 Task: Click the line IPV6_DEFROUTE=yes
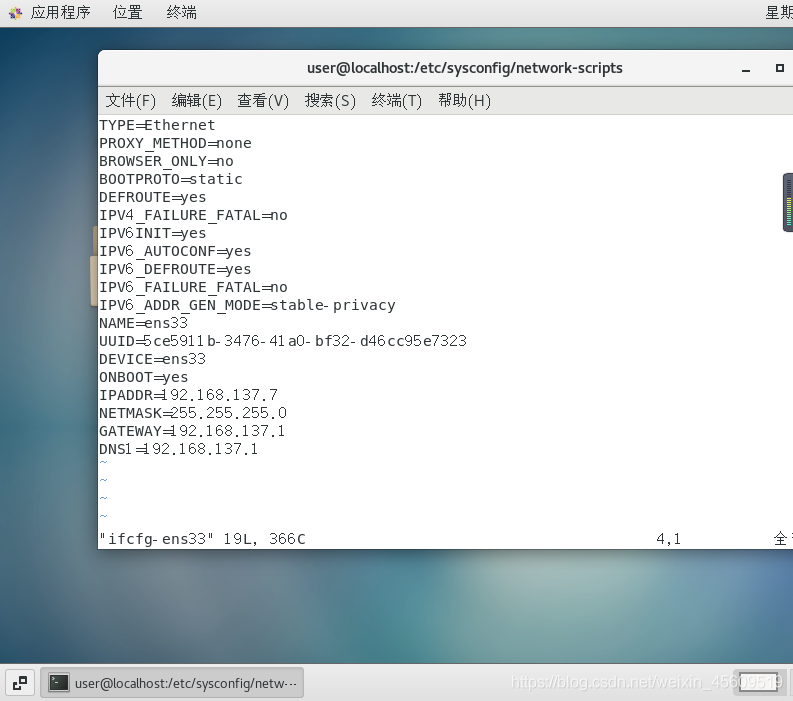[x=175, y=269]
